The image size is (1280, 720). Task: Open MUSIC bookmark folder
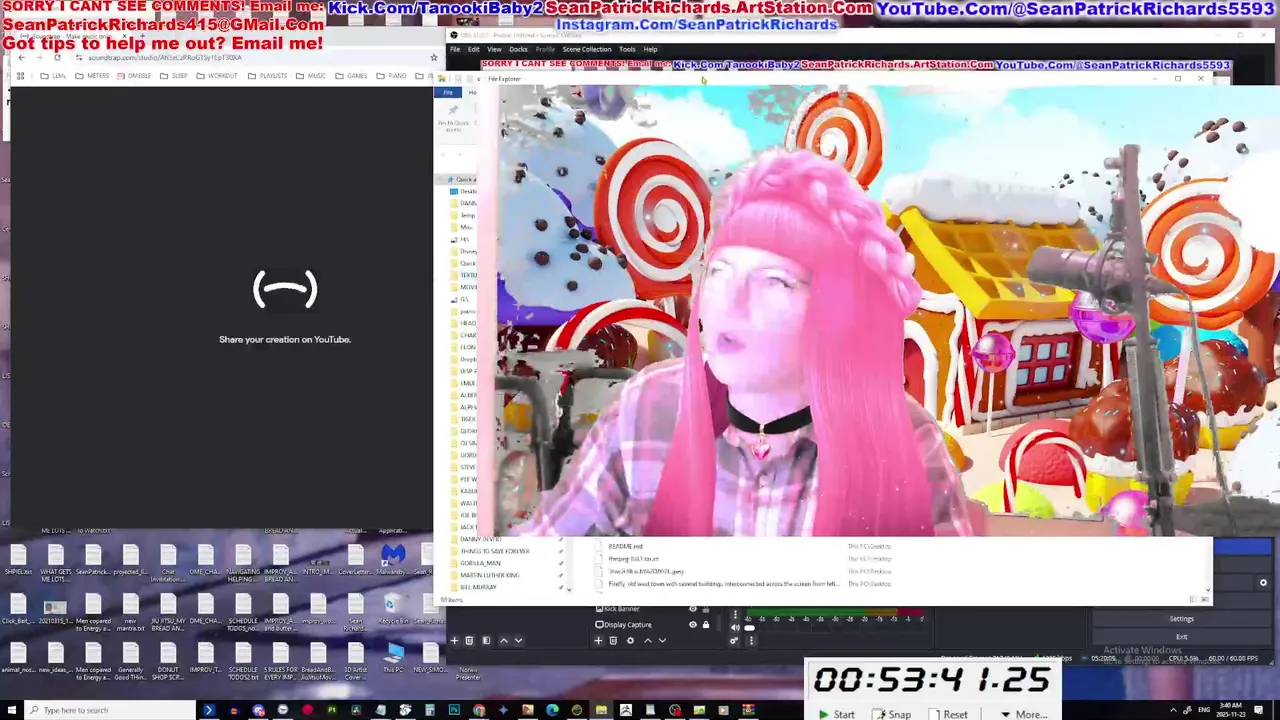tap(311, 76)
